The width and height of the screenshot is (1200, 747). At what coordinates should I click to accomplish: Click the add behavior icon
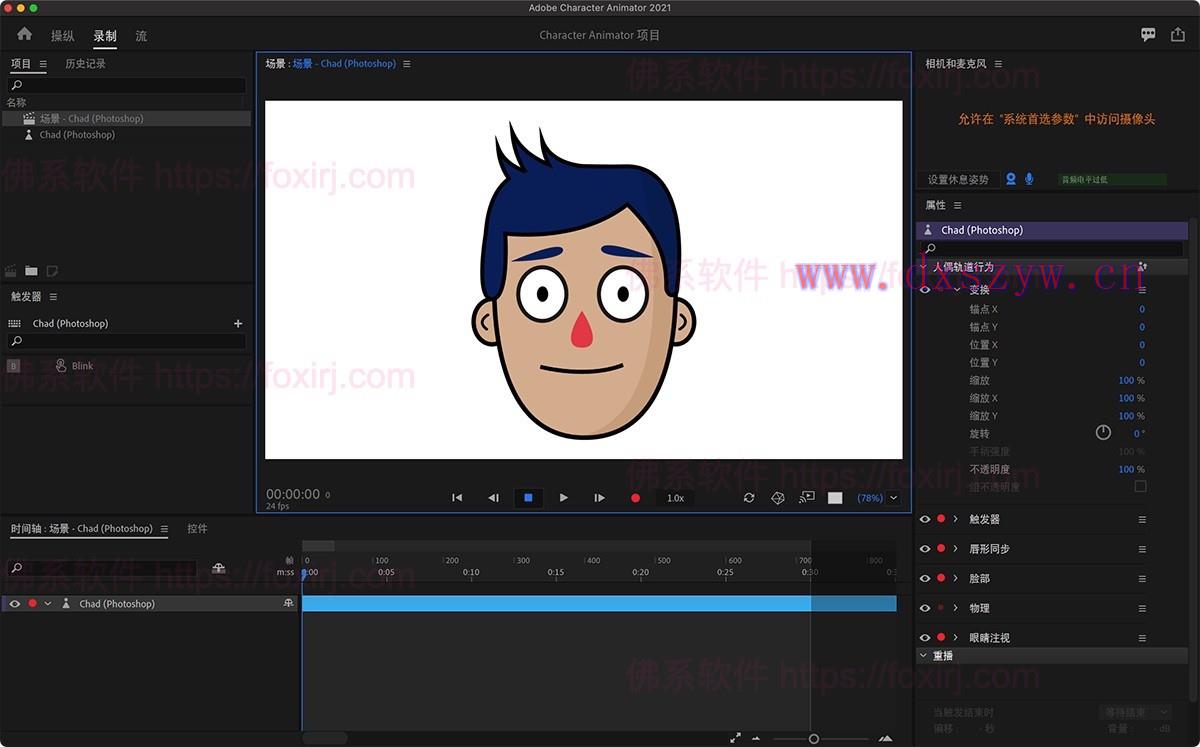(1142, 267)
